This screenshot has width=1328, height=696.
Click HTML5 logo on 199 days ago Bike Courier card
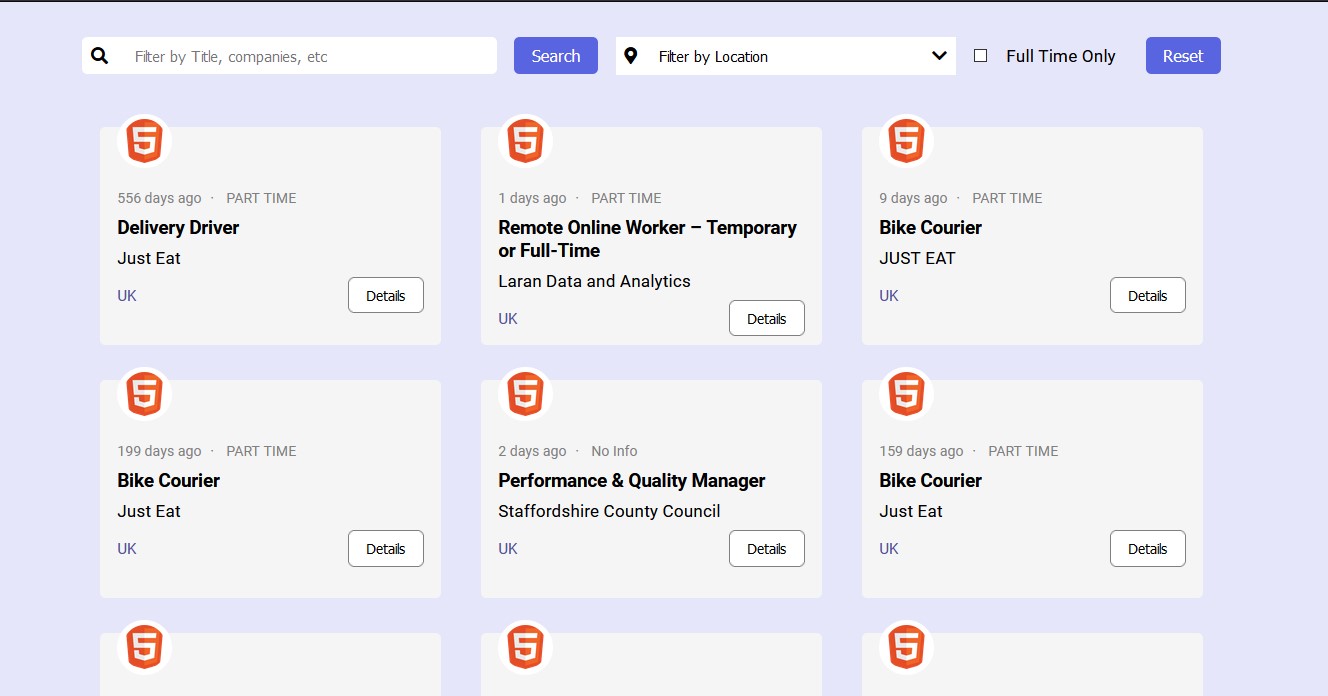pyautogui.click(x=145, y=394)
